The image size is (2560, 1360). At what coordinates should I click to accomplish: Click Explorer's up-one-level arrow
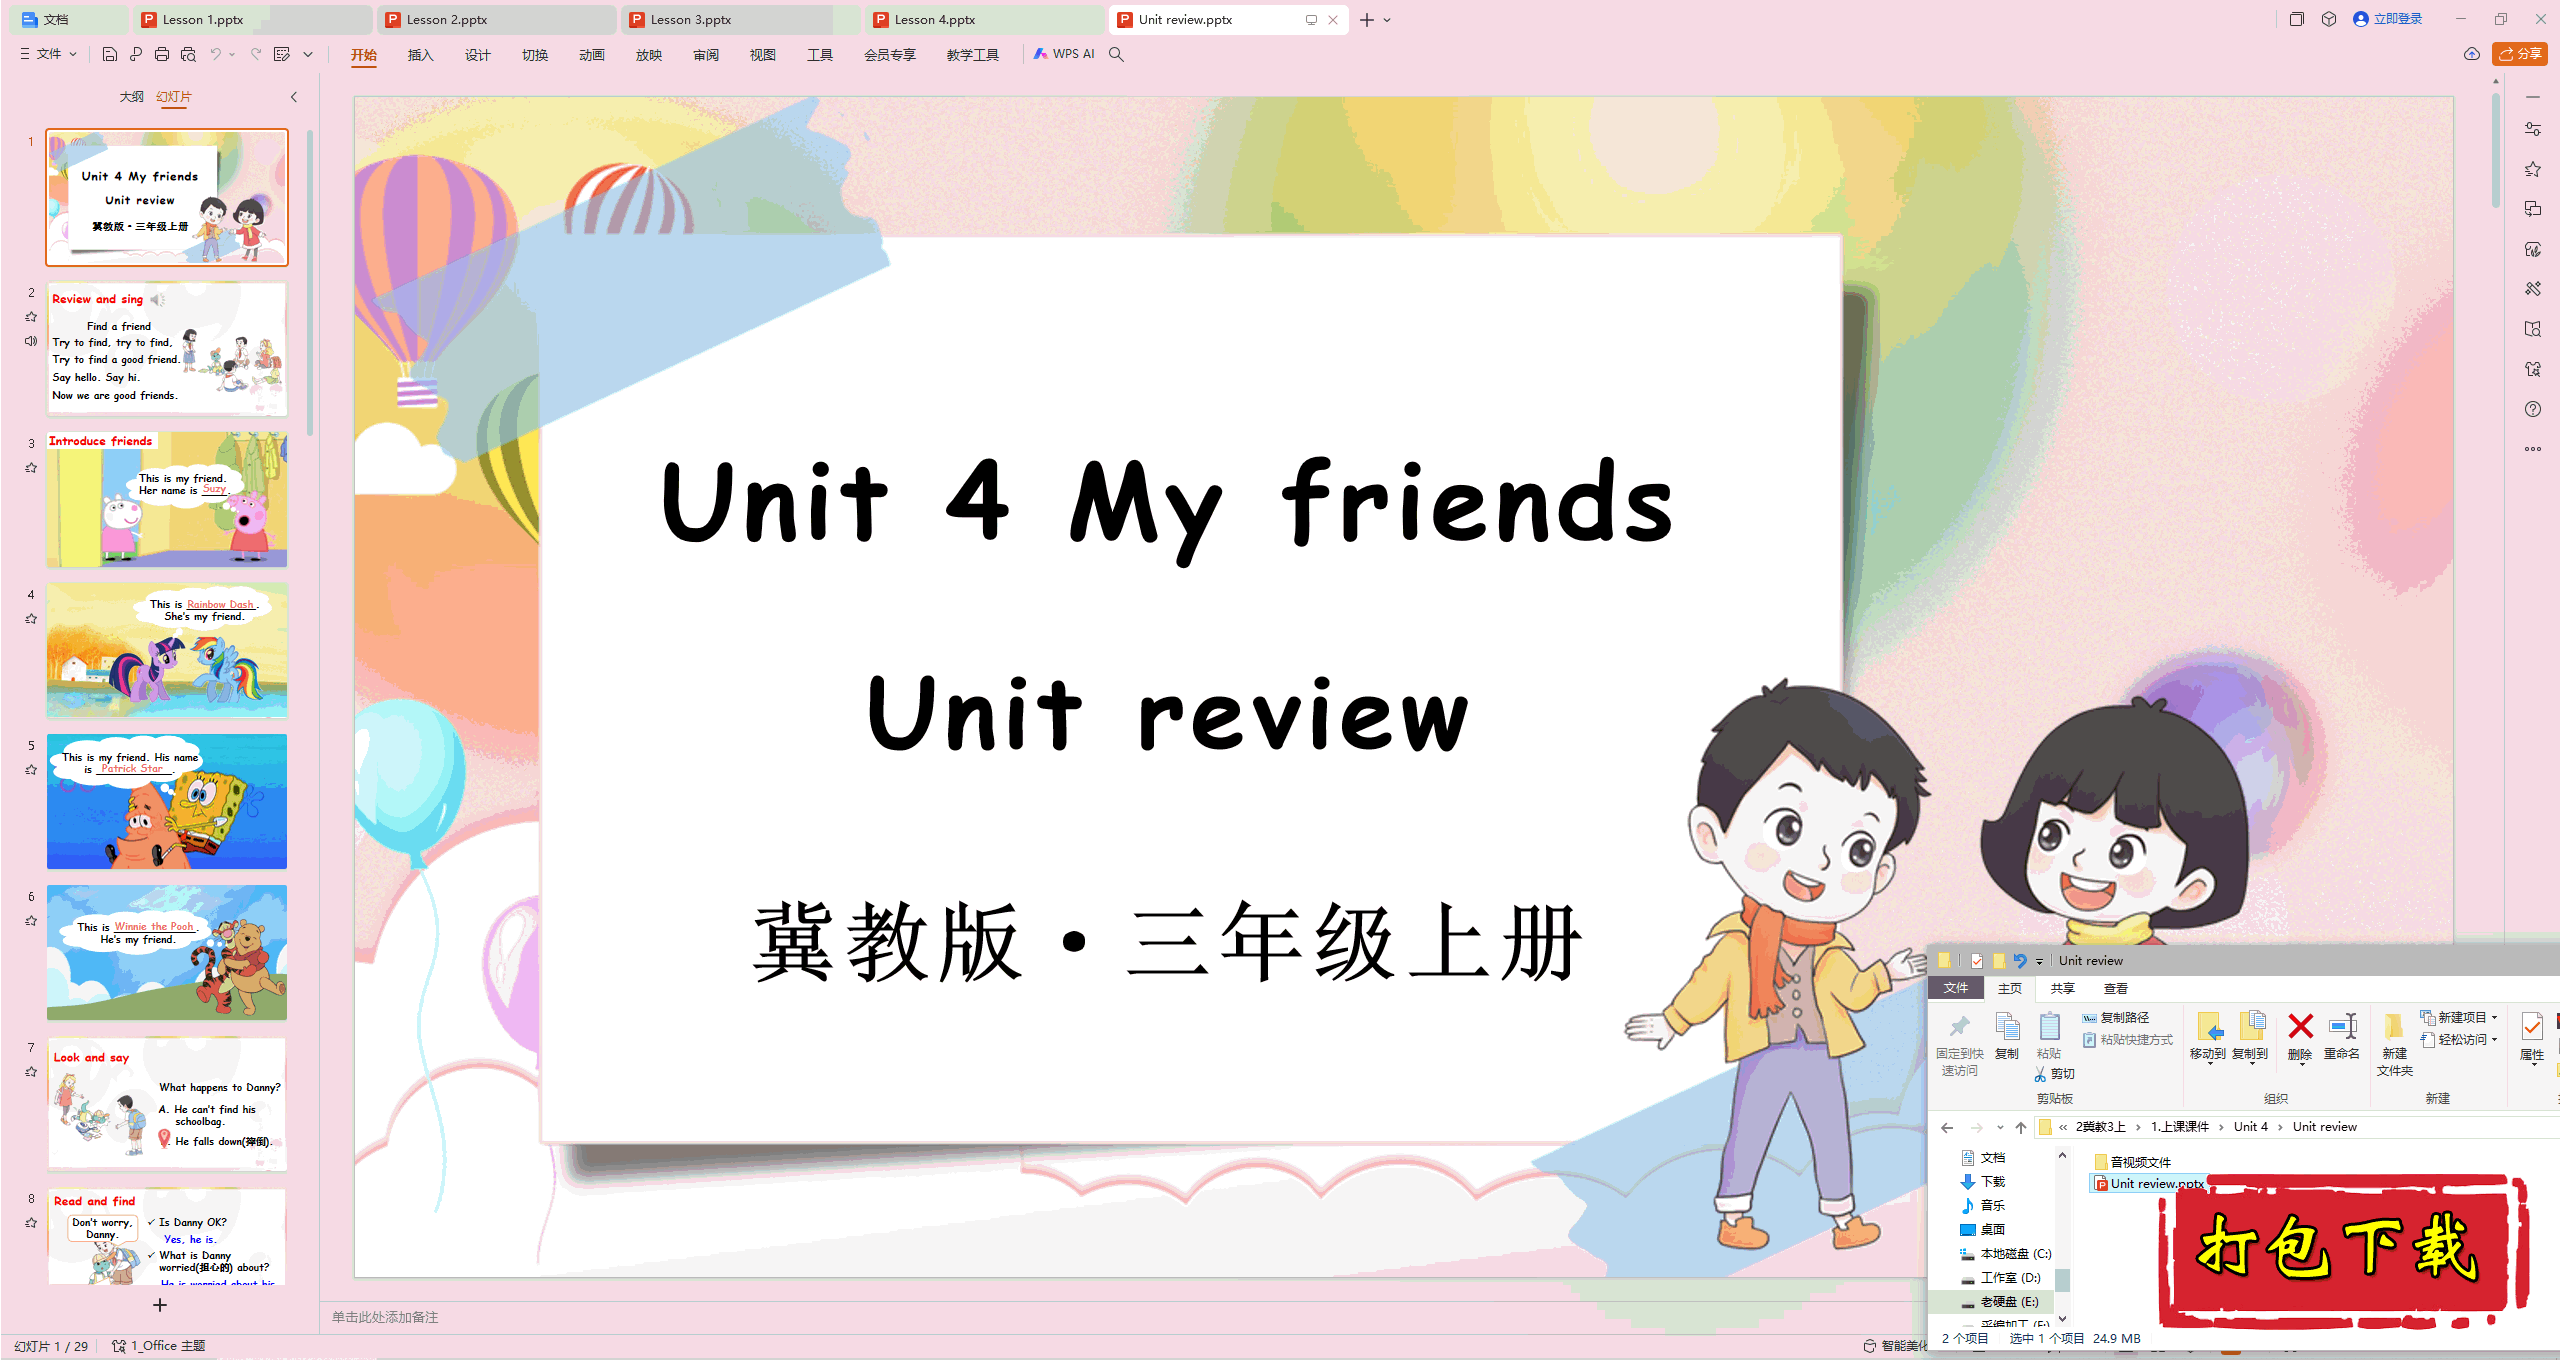(2021, 1127)
